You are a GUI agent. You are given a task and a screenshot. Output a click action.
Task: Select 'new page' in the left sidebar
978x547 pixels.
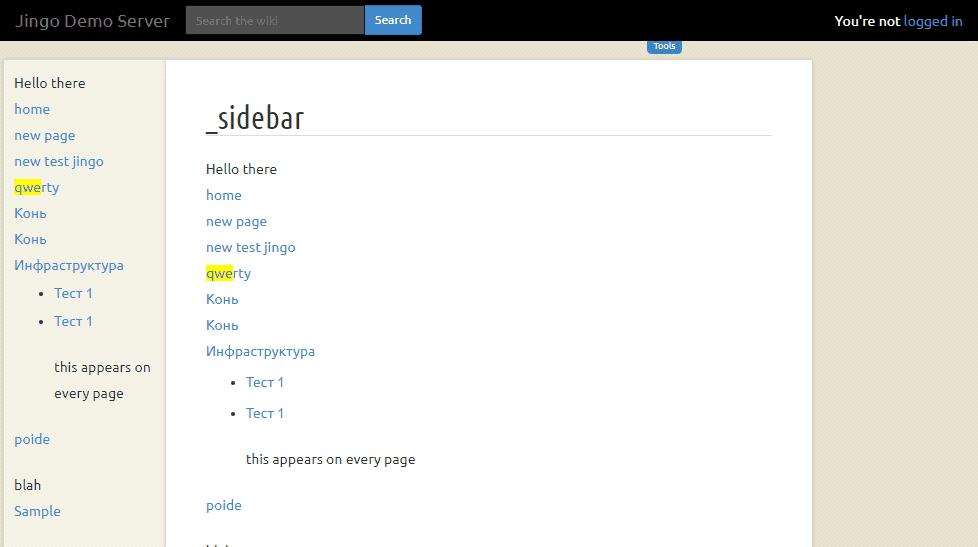tap(44, 135)
